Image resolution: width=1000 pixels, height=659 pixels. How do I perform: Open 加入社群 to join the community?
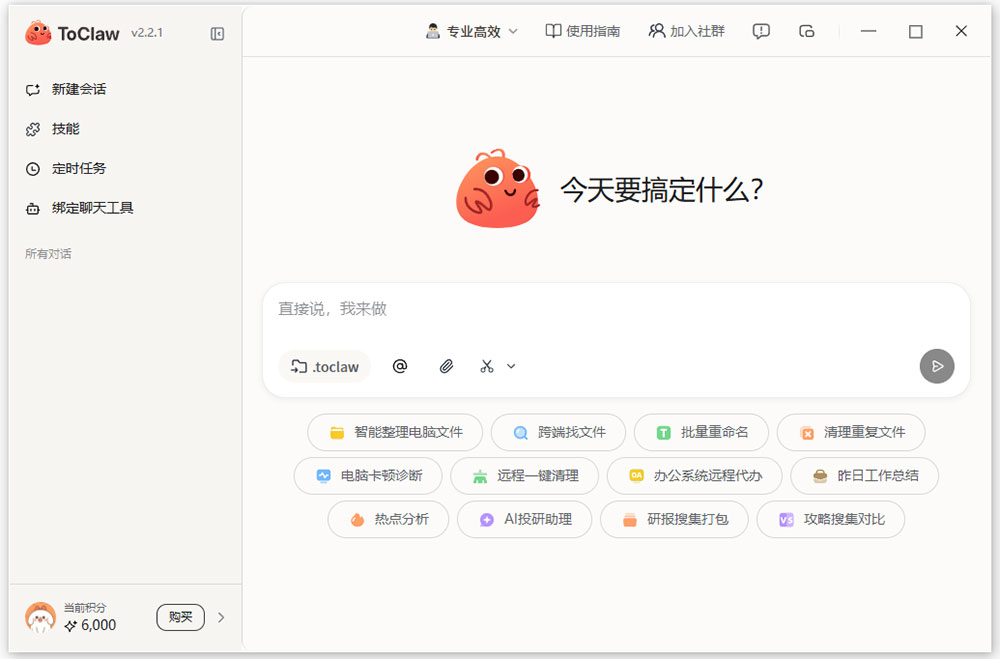(x=686, y=31)
